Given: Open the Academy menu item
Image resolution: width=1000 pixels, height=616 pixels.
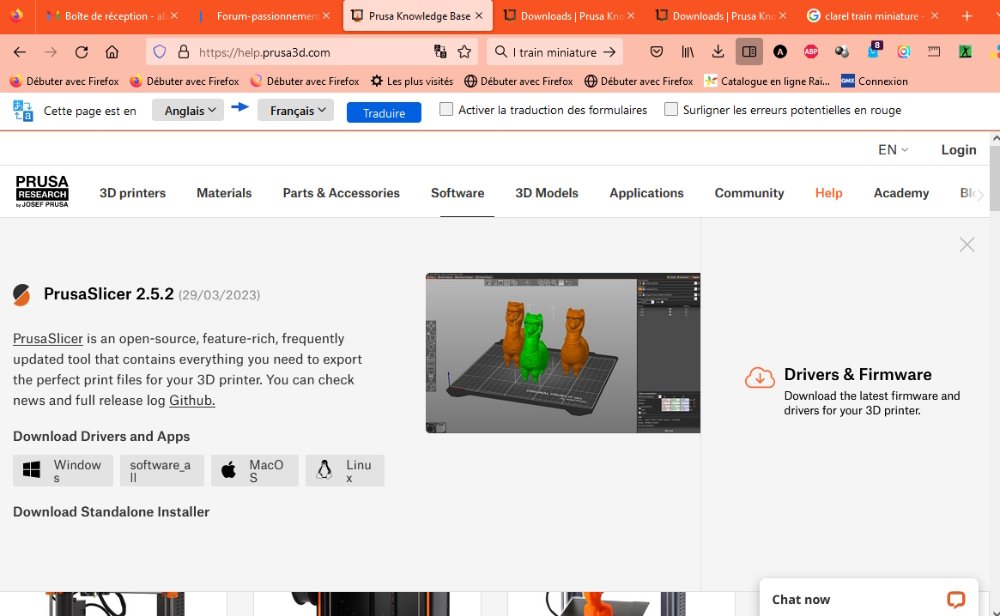Looking at the screenshot, I should coord(901,193).
